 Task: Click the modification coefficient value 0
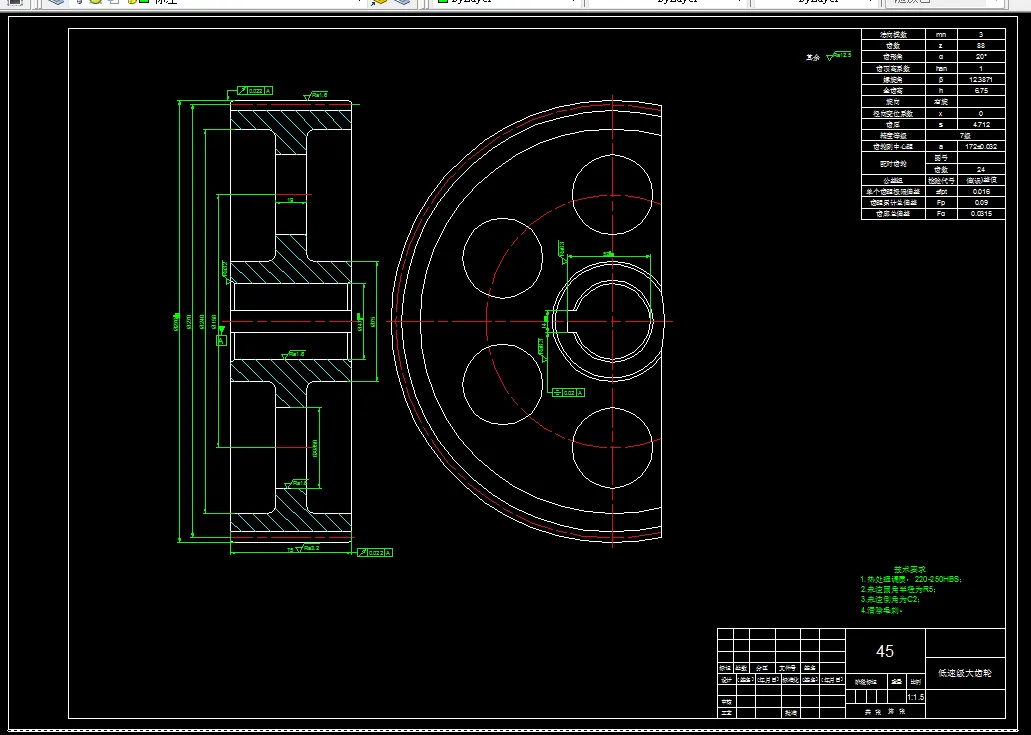point(981,113)
